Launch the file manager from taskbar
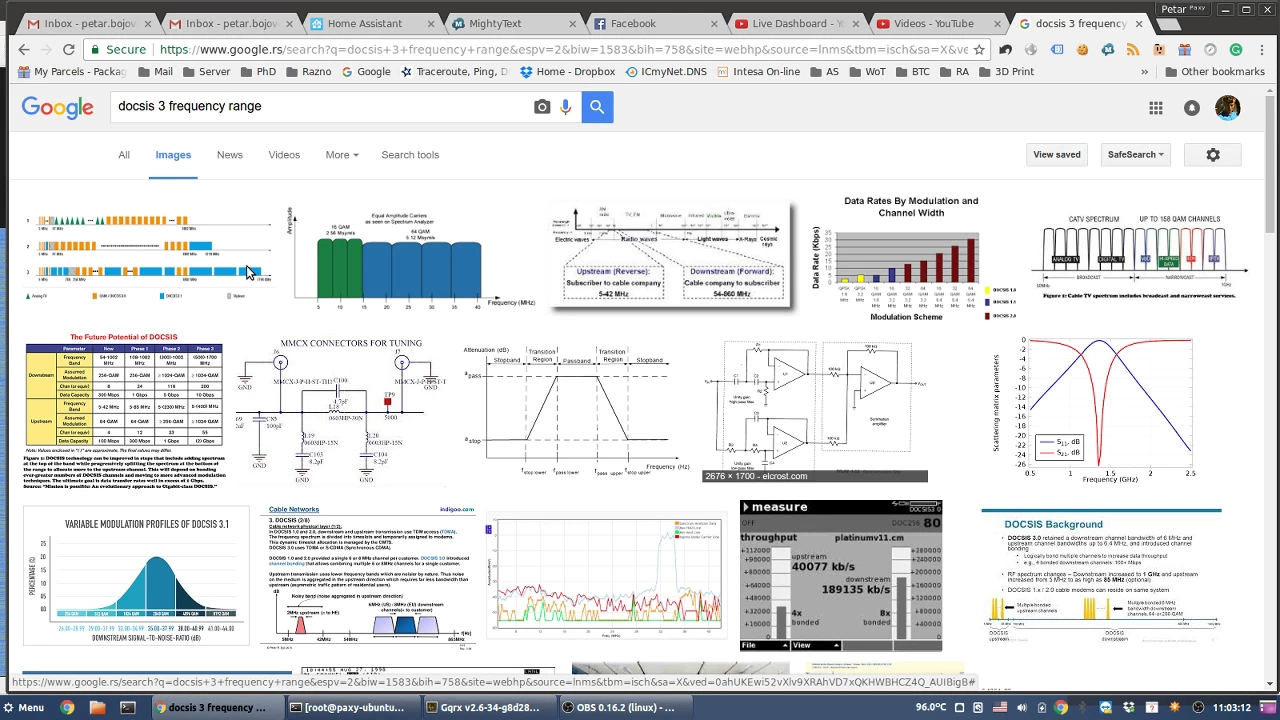The width and height of the screenshot is (1280, 720). 97,707
